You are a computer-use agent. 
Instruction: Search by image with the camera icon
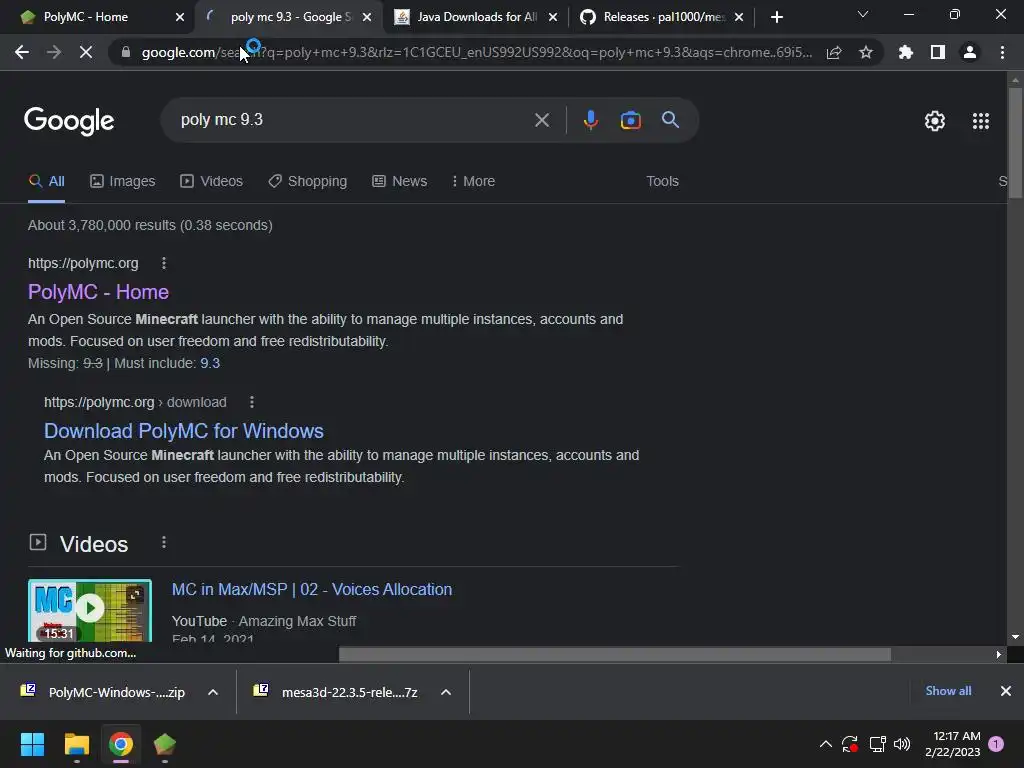(x=630, y=120)
